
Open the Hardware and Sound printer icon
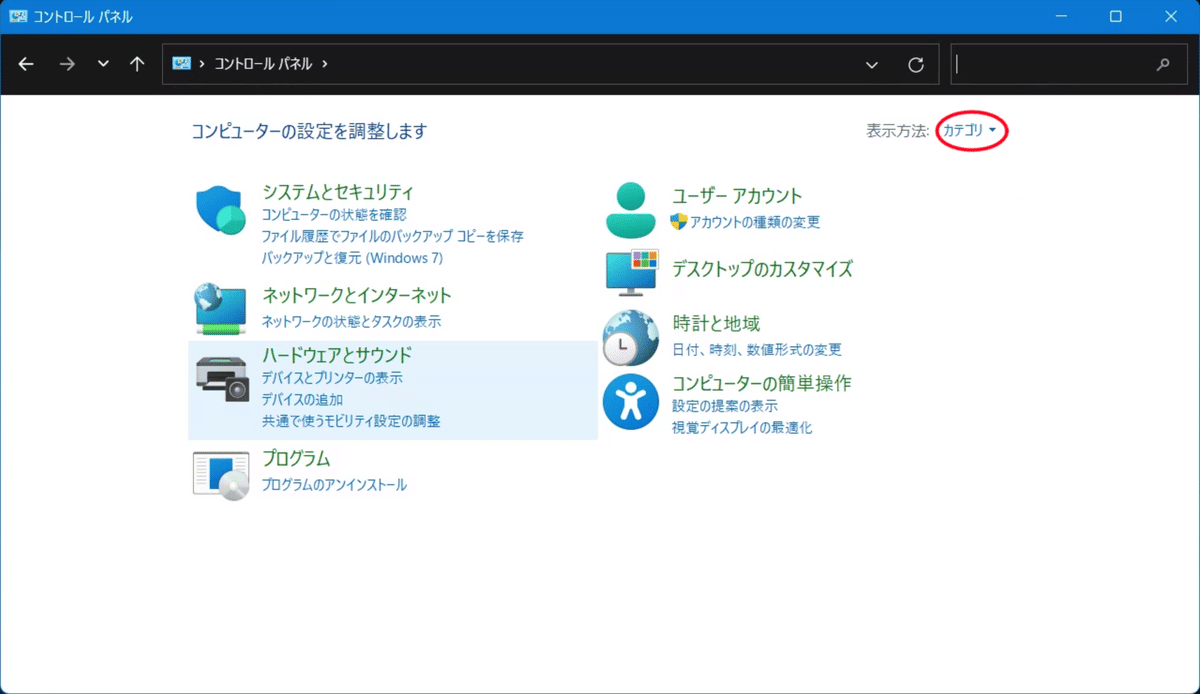click(x=221, y=378)
